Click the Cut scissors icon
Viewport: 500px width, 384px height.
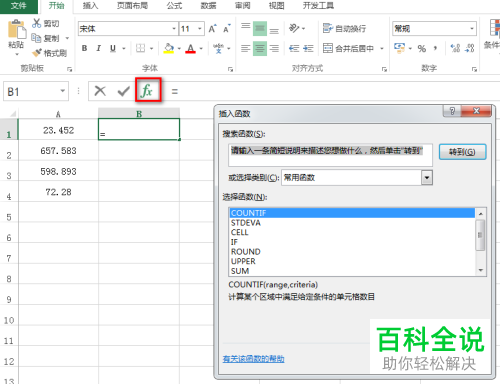pyautogui.click(x=36, y=23)
